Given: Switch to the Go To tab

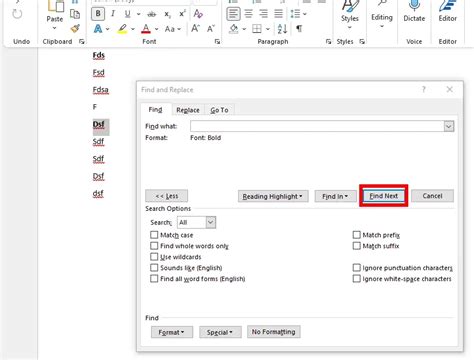Looking at the screenshot, I should coord(219,110).
